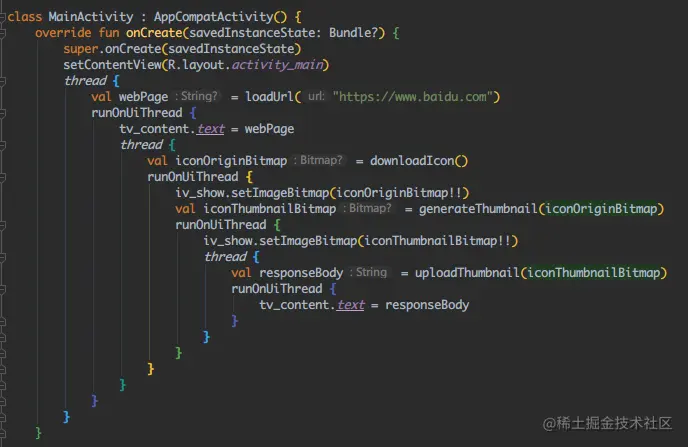Screen dimensions: 688x447
Task: Click 'val' keyword before responseBody
Action: tap(241, 273)
